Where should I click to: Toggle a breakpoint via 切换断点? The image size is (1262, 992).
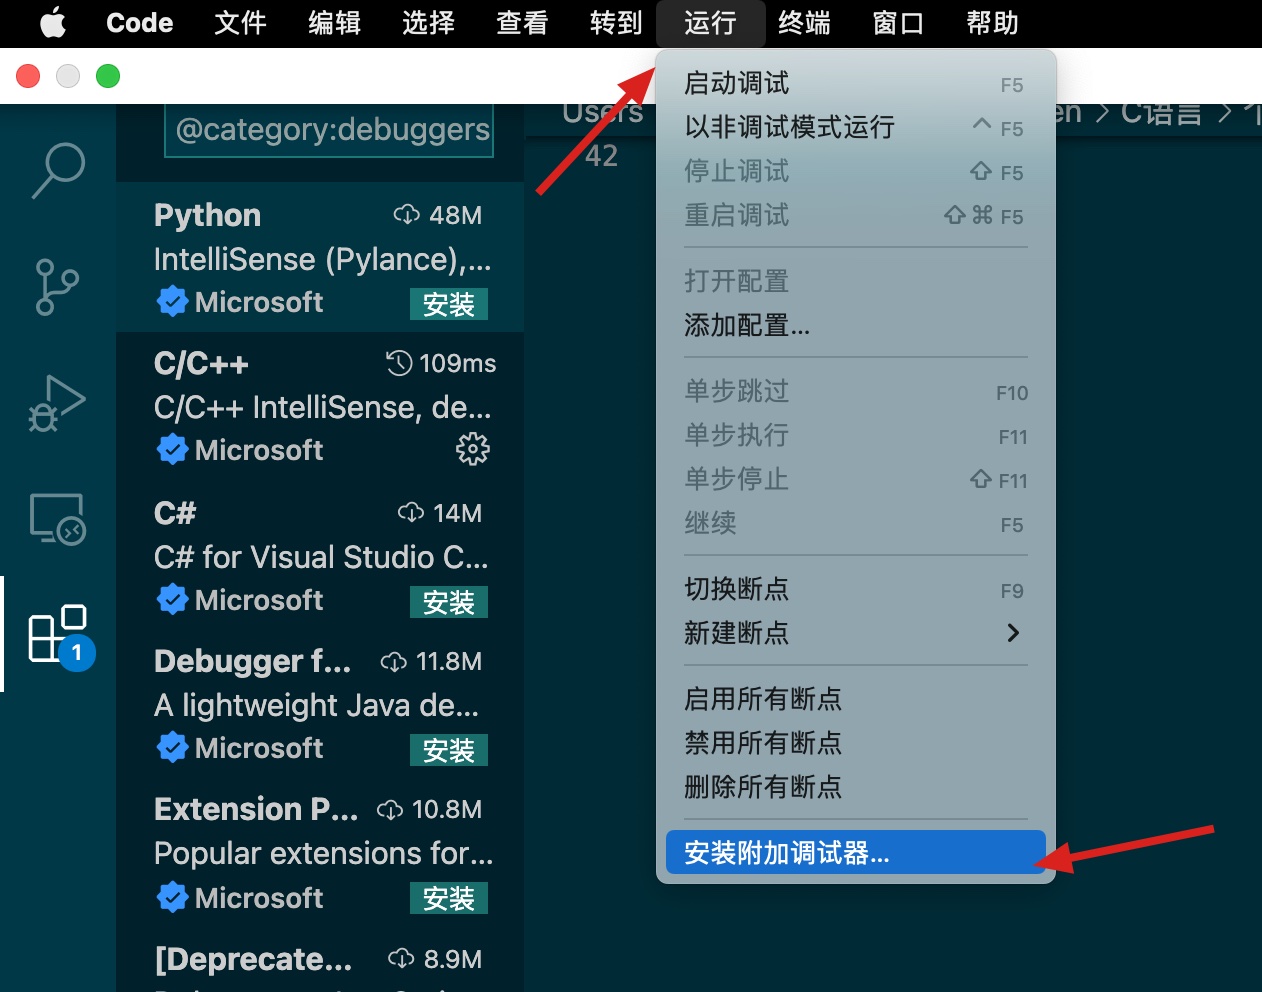point(736,589)
